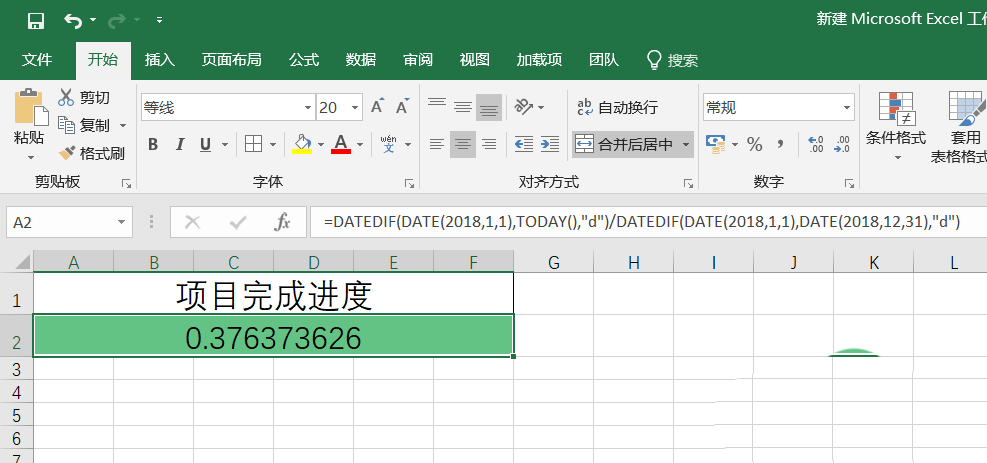The image size is (987, 463).
Task: Switch to Review (审阅) tab
Action: (x=418, y=60)
